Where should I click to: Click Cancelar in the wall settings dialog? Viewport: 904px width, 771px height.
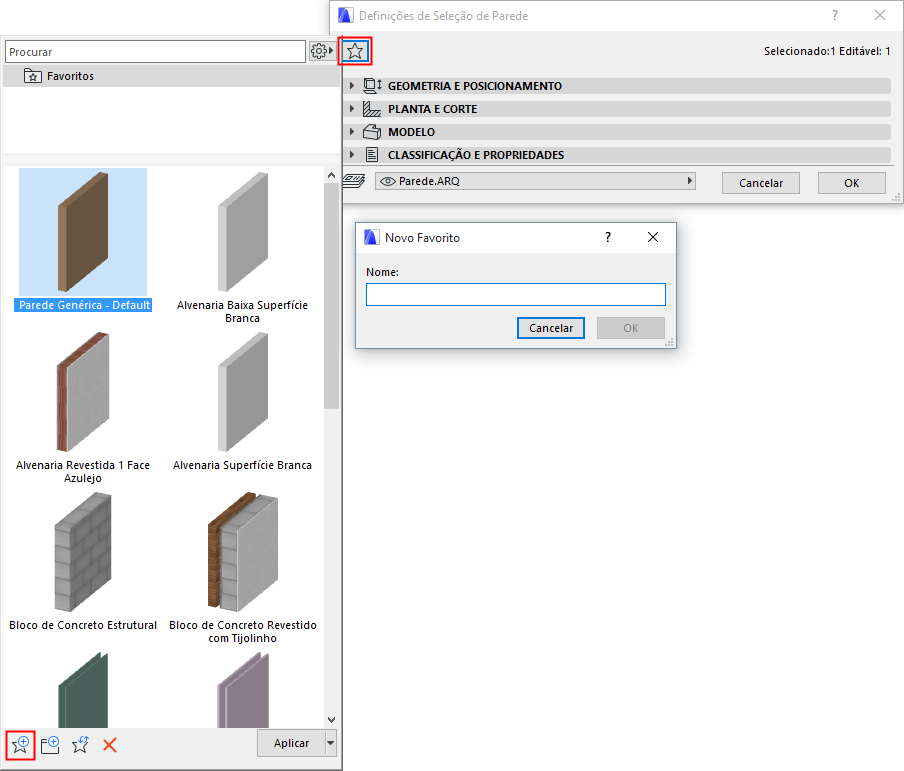[760, 183]
